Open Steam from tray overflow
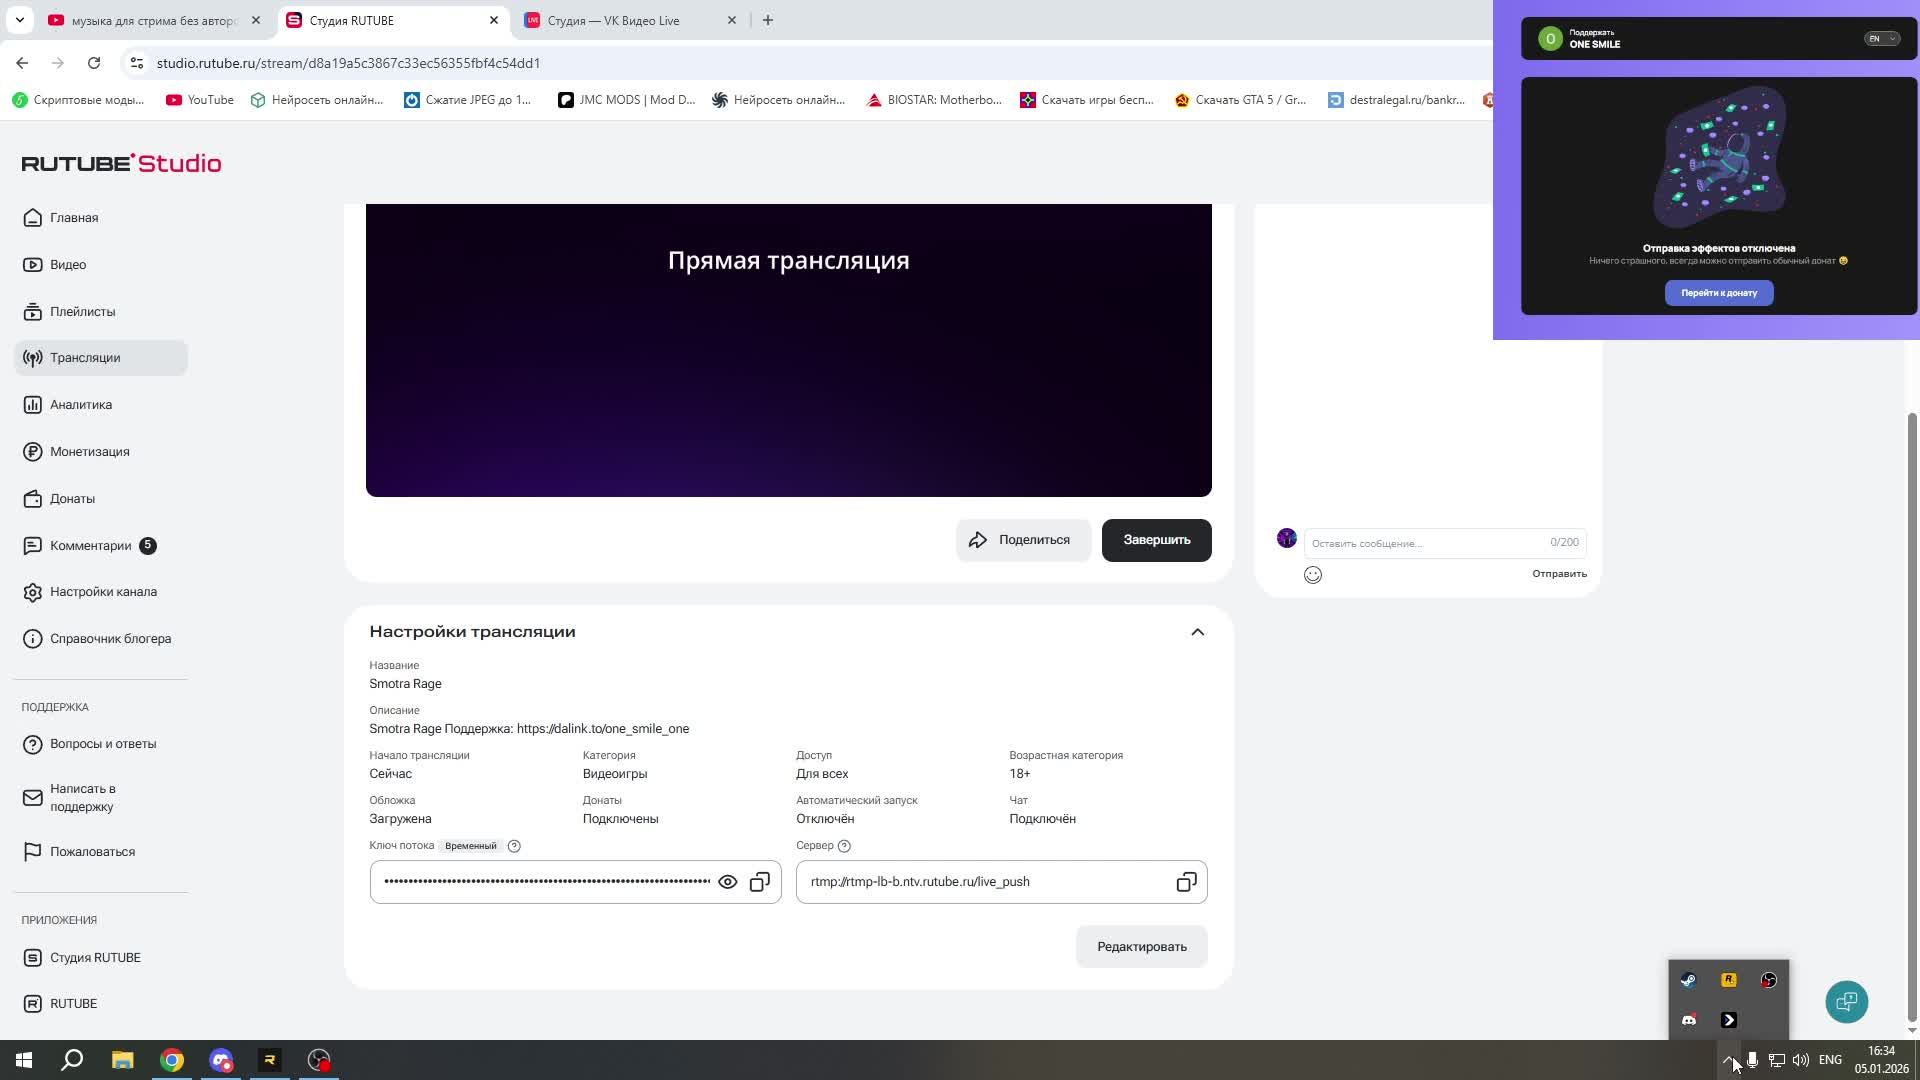 tap(1689, 980)
